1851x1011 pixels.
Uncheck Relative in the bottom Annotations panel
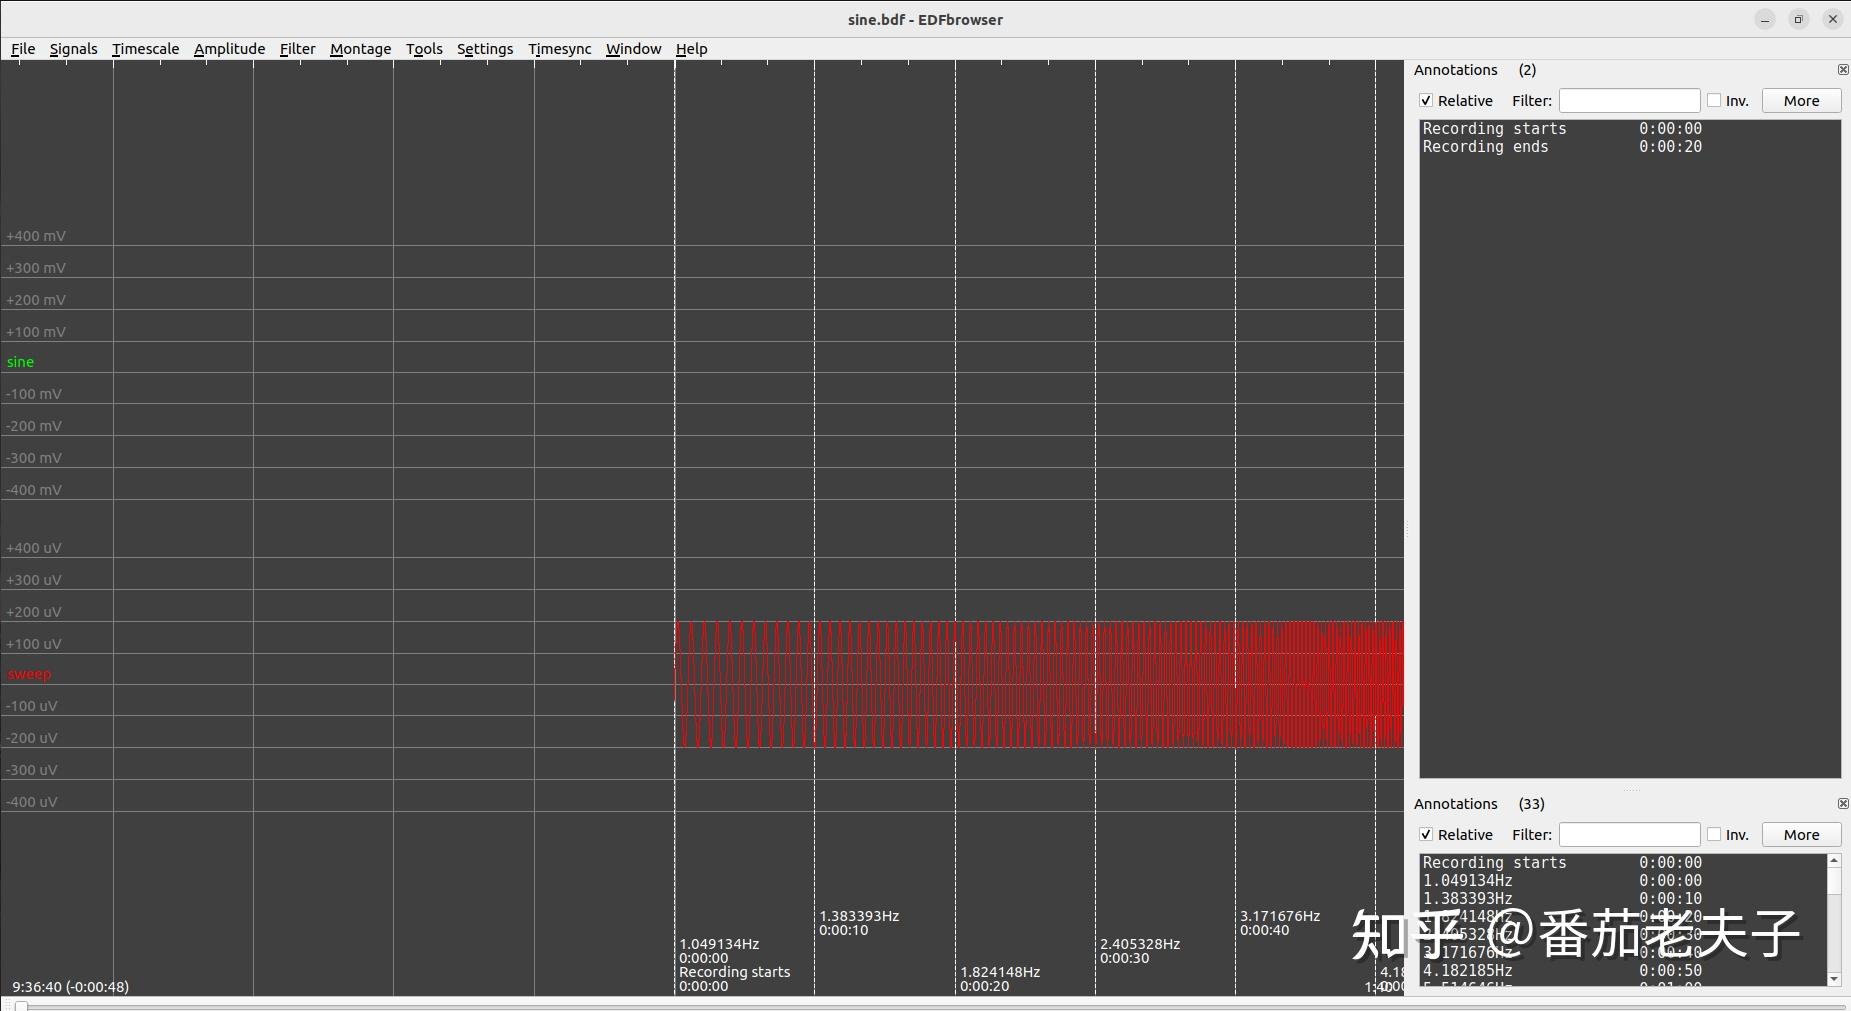[1427, 834]
